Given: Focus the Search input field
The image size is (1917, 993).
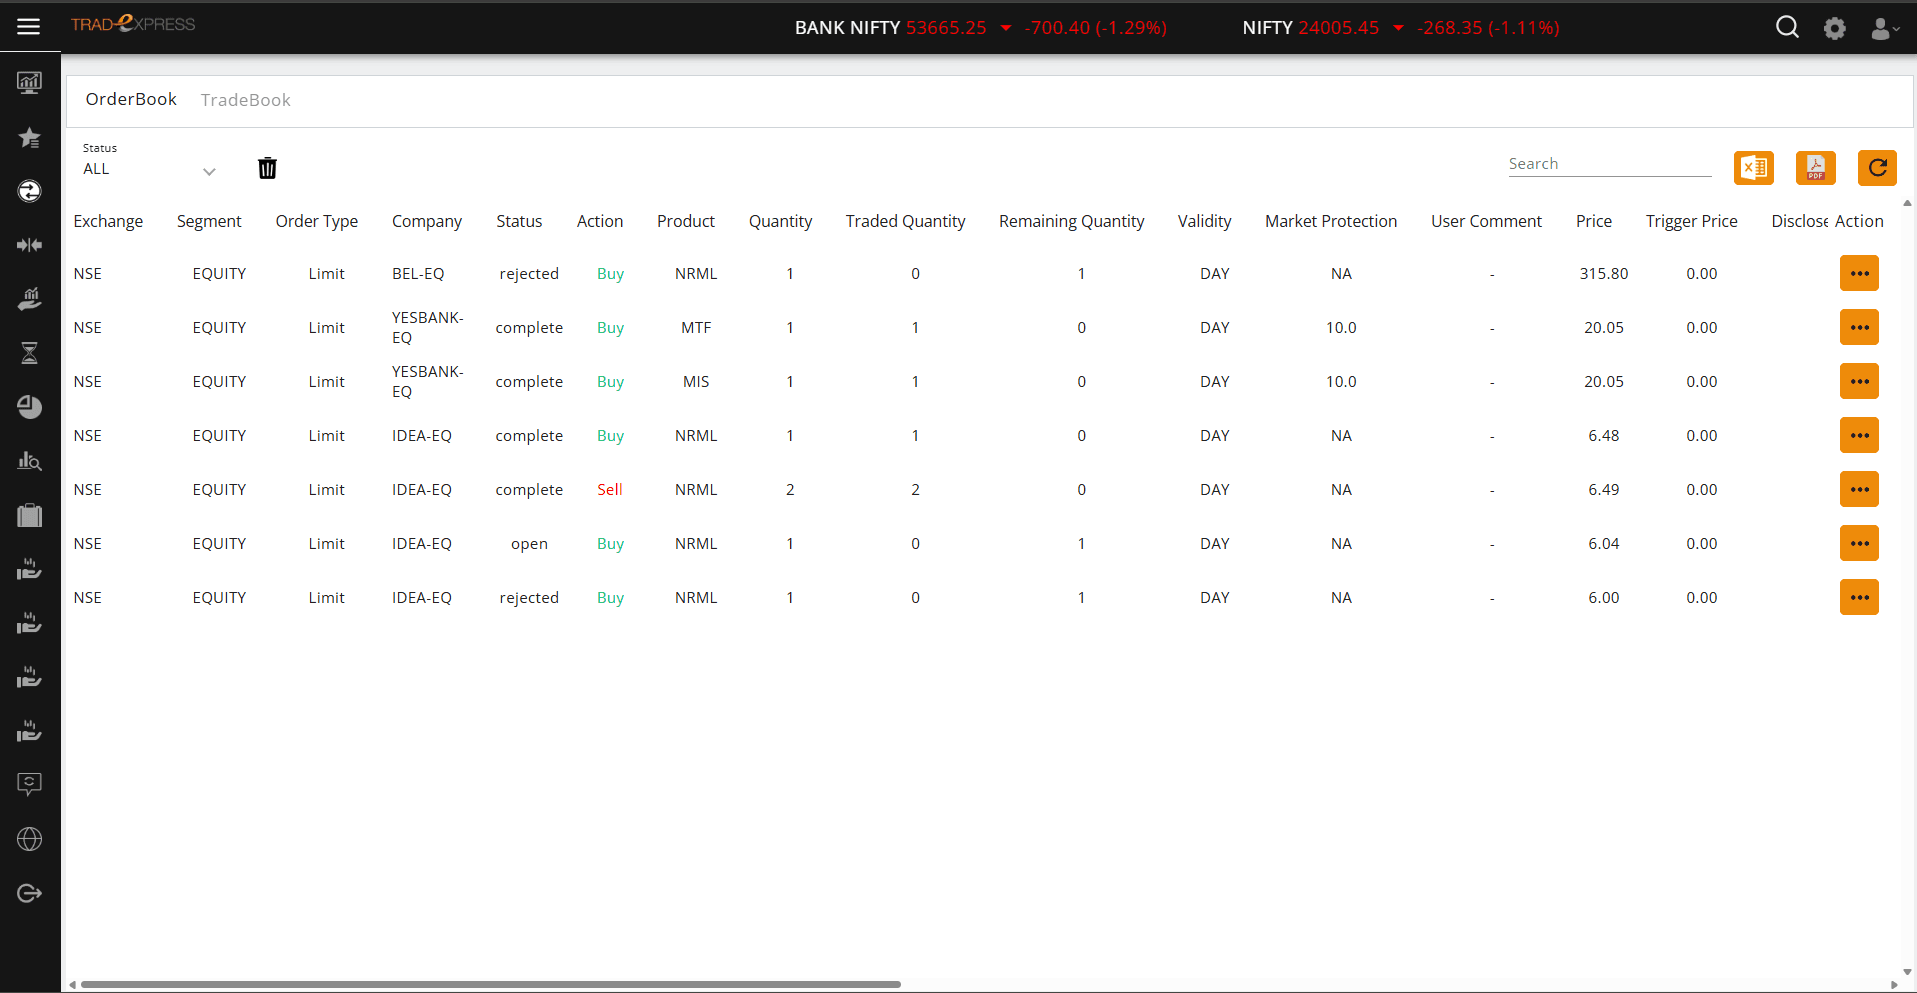Looking at the screenshot, I should (x=1609, y=164).
